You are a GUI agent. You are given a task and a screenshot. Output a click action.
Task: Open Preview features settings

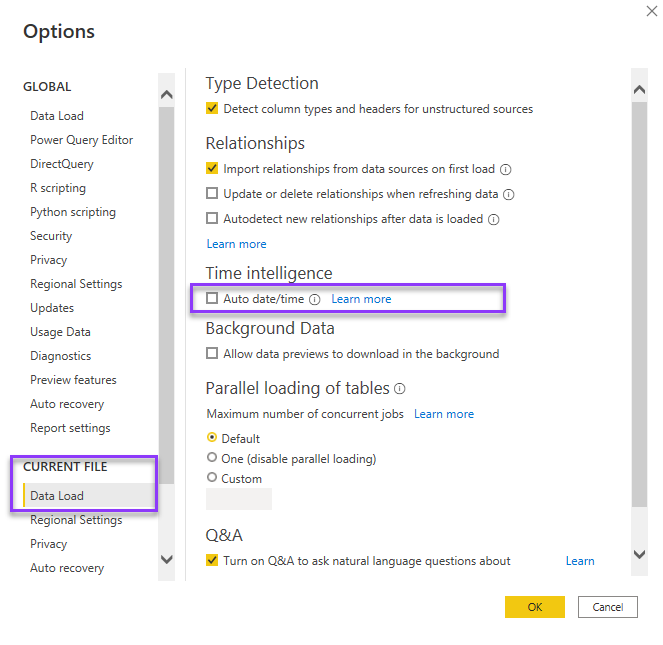click(x=73, y=380)
